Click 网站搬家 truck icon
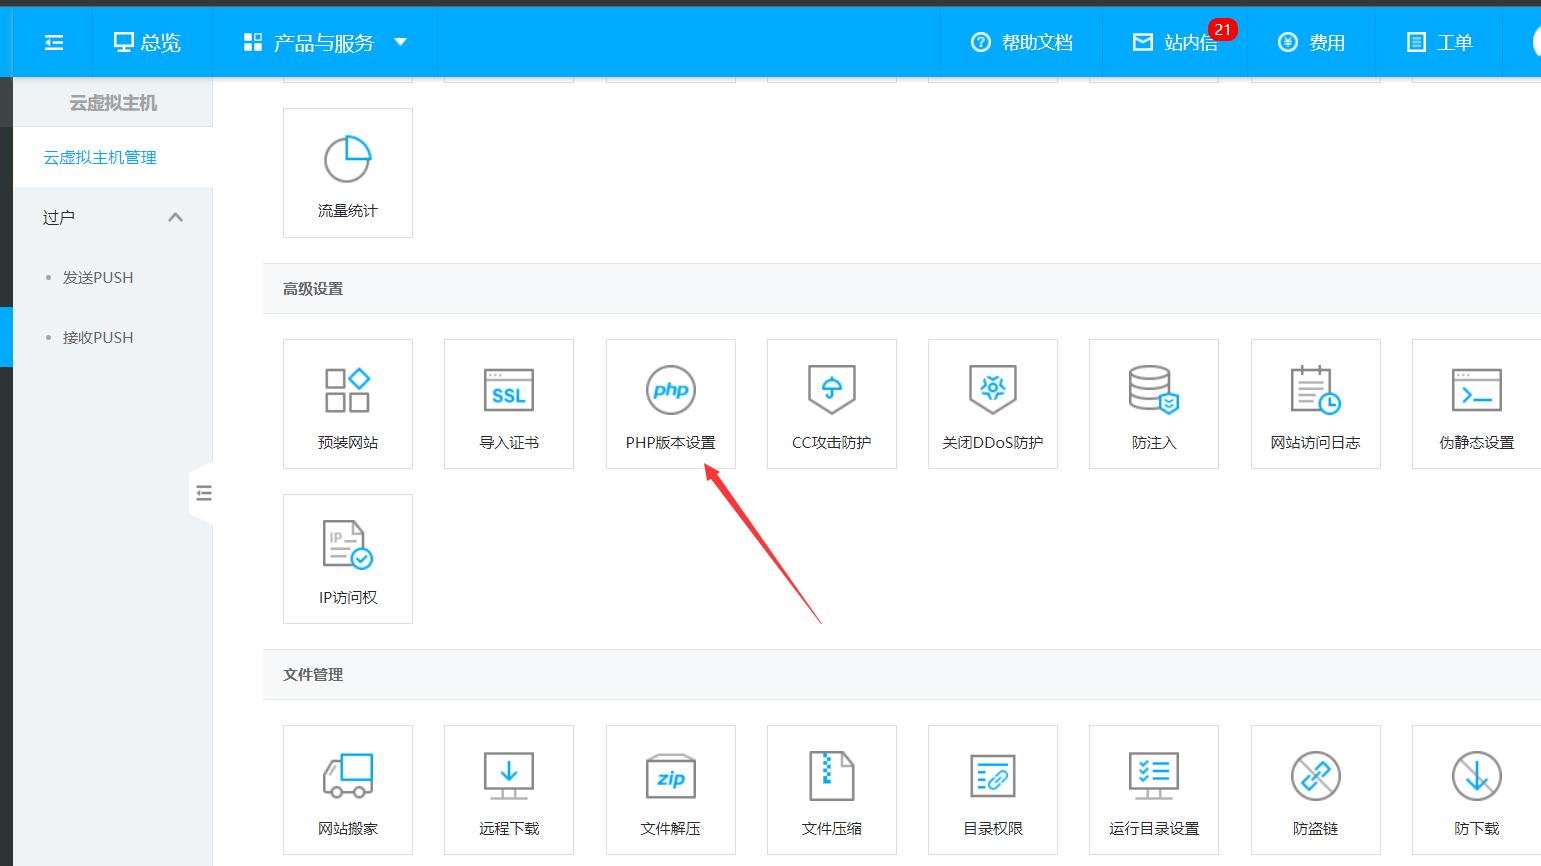Viewport: 1541px width, 866px height. click(x=347, y=777)
